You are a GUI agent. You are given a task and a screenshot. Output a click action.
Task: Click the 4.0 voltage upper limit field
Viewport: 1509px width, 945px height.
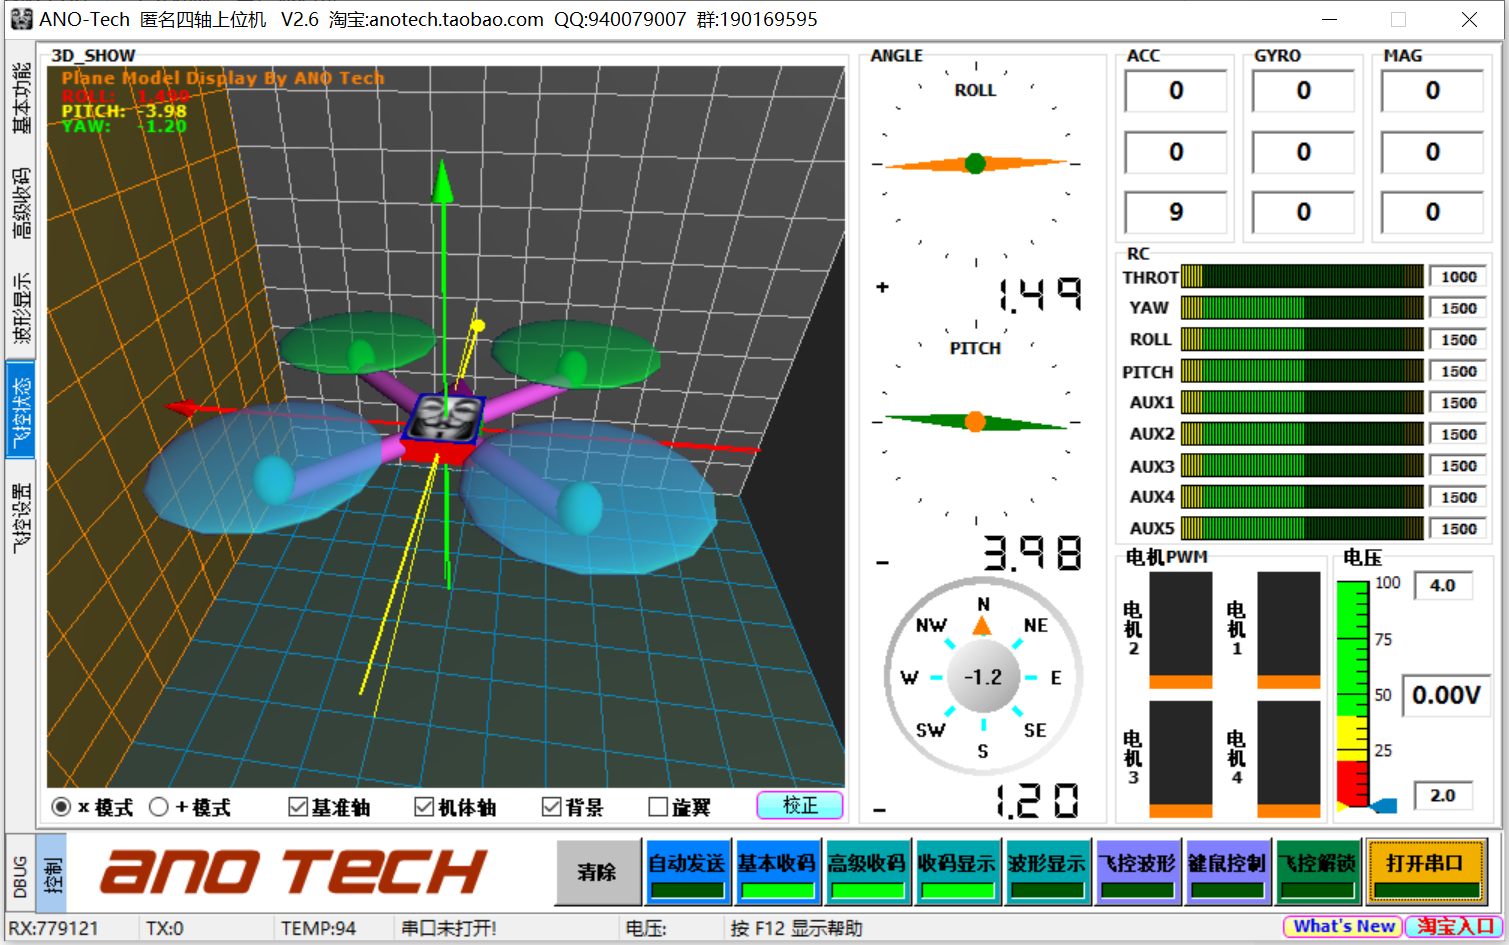pyautogui.click(x=1443, y=586)
